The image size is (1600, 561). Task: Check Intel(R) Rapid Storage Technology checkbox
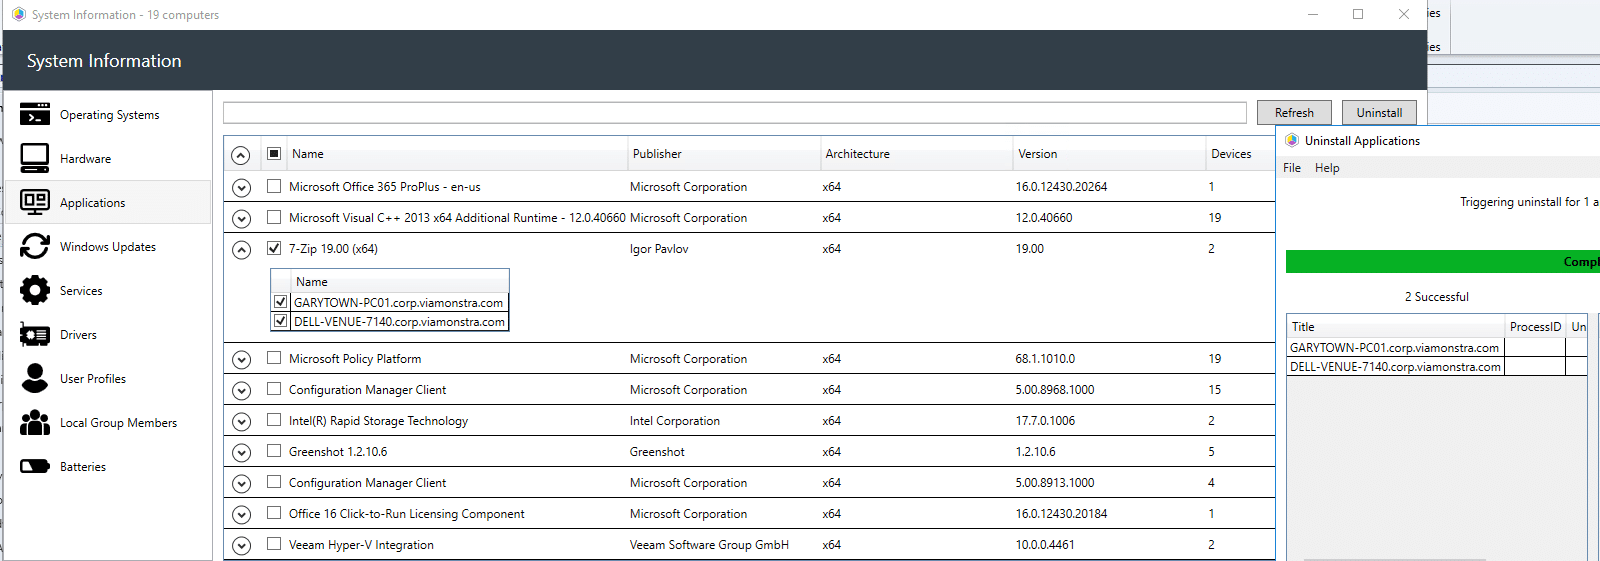tap(274, 420)
